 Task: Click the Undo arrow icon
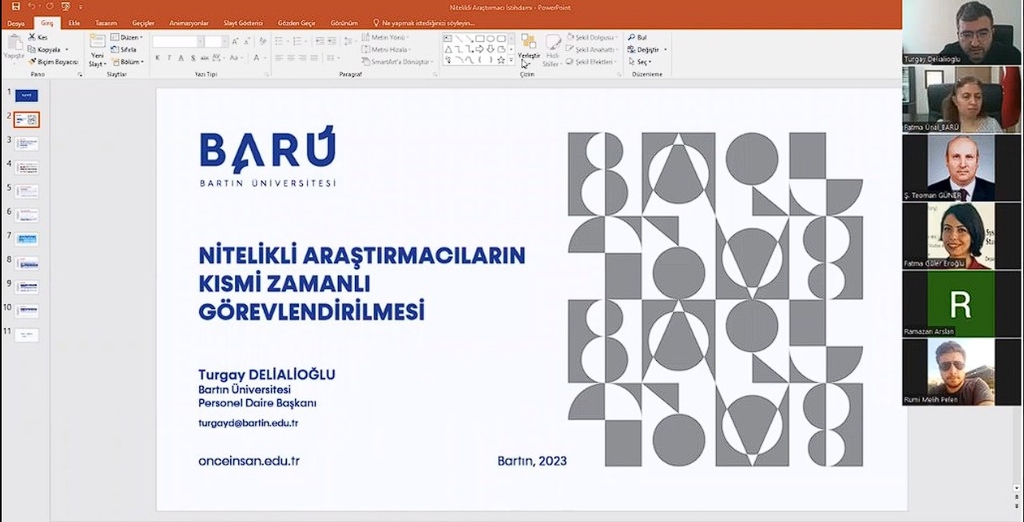tap(31, 6)
